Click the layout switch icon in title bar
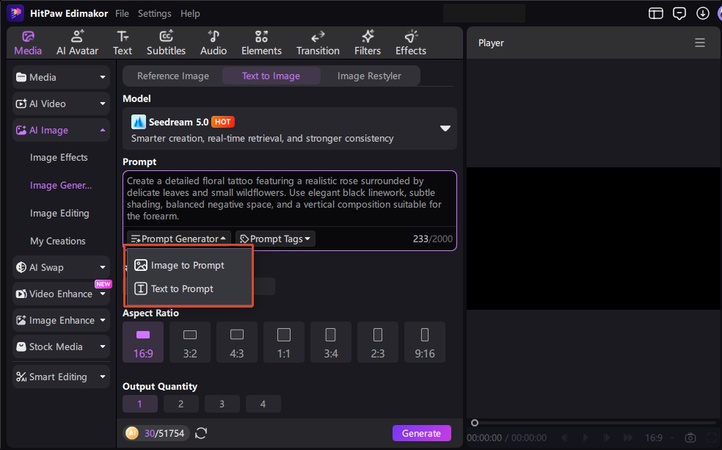 [x=656, y=13]
